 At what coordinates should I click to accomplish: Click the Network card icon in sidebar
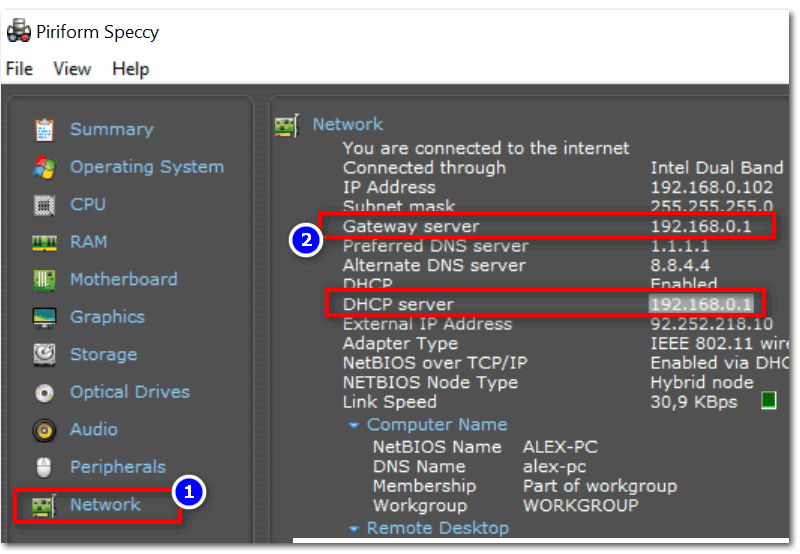click(x=44, y=505)
